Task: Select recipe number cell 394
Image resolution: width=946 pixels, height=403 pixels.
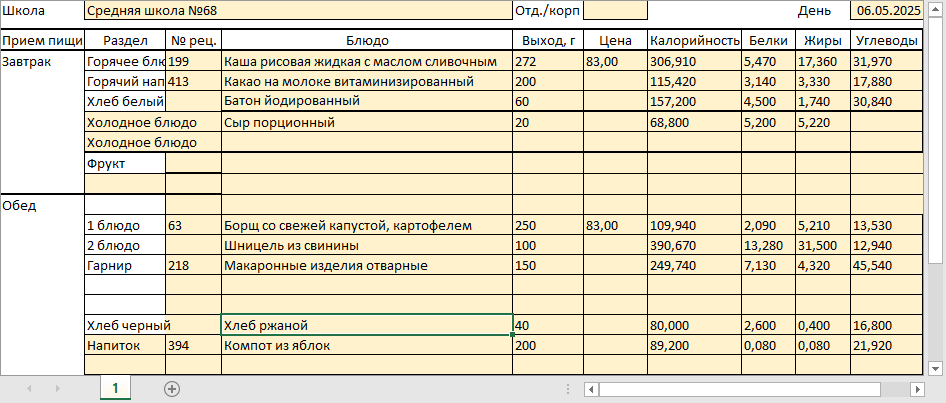Action: [x=194, y=346]
